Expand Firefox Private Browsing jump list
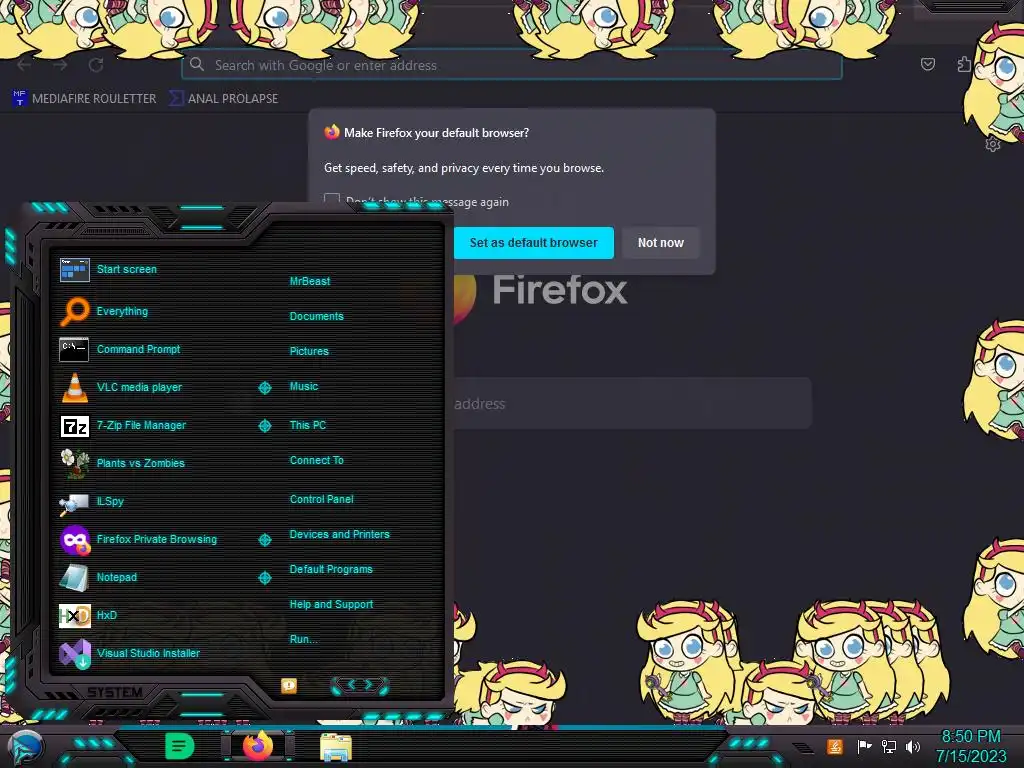 click(x=264, y=539)
